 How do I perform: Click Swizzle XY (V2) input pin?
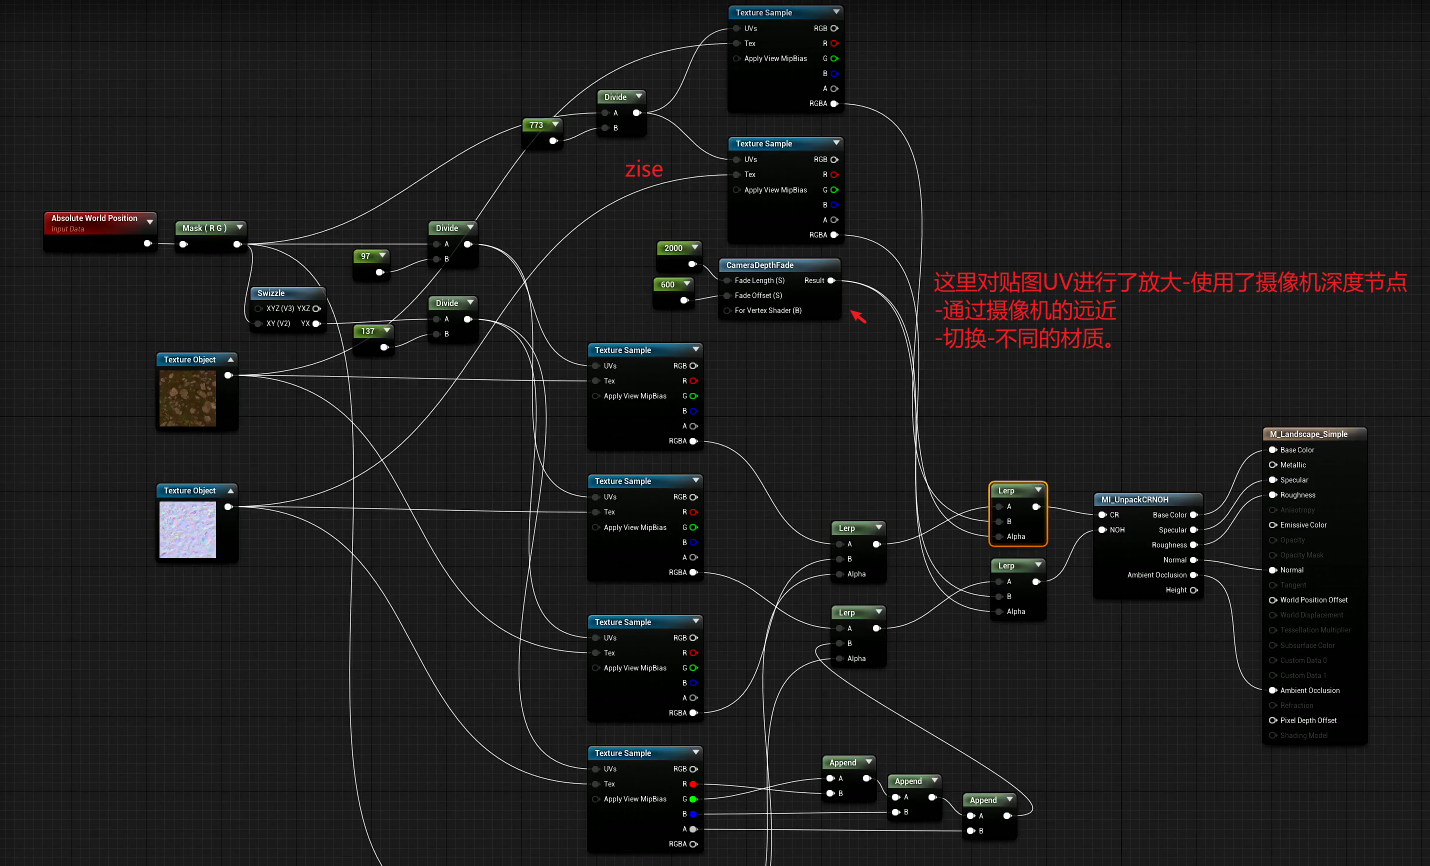click(x=259, y=323)
